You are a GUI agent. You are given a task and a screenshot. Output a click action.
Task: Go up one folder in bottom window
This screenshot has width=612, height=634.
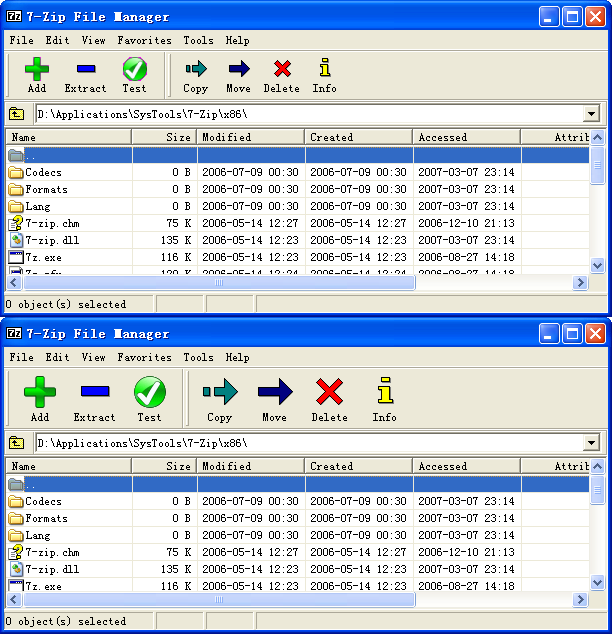click(17, 443)
